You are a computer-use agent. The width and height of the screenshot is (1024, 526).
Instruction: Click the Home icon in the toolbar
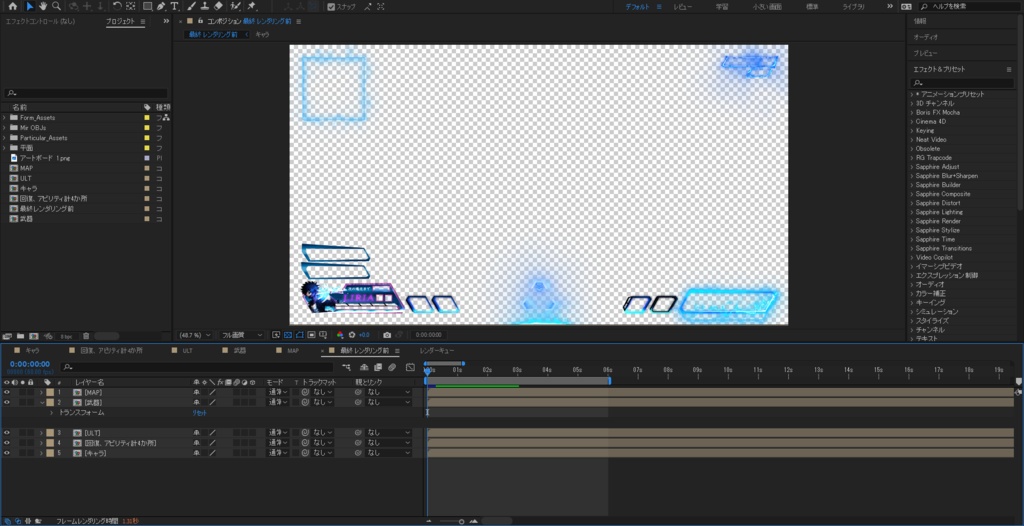point(12,6)
